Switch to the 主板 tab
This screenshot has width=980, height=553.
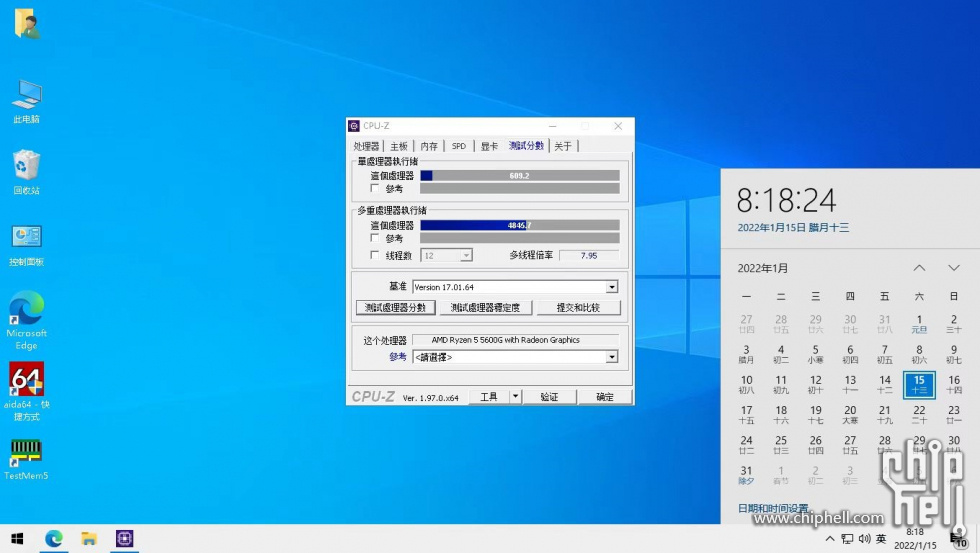(x=399, y=146)
